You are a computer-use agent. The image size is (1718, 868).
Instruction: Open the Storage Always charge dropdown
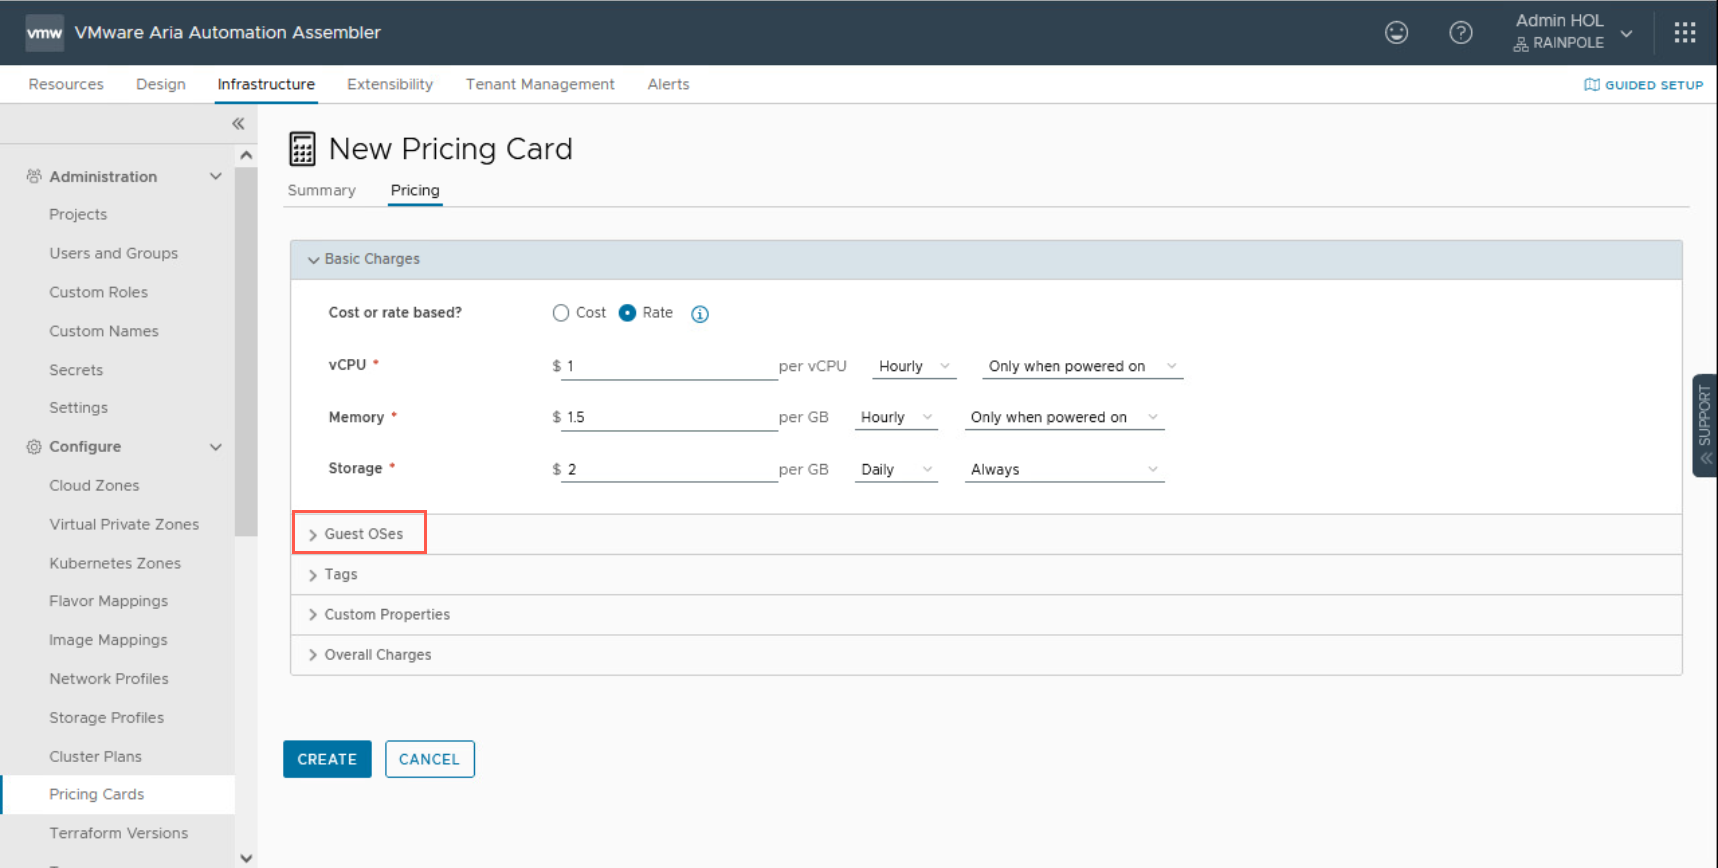tap(1063, 470)
